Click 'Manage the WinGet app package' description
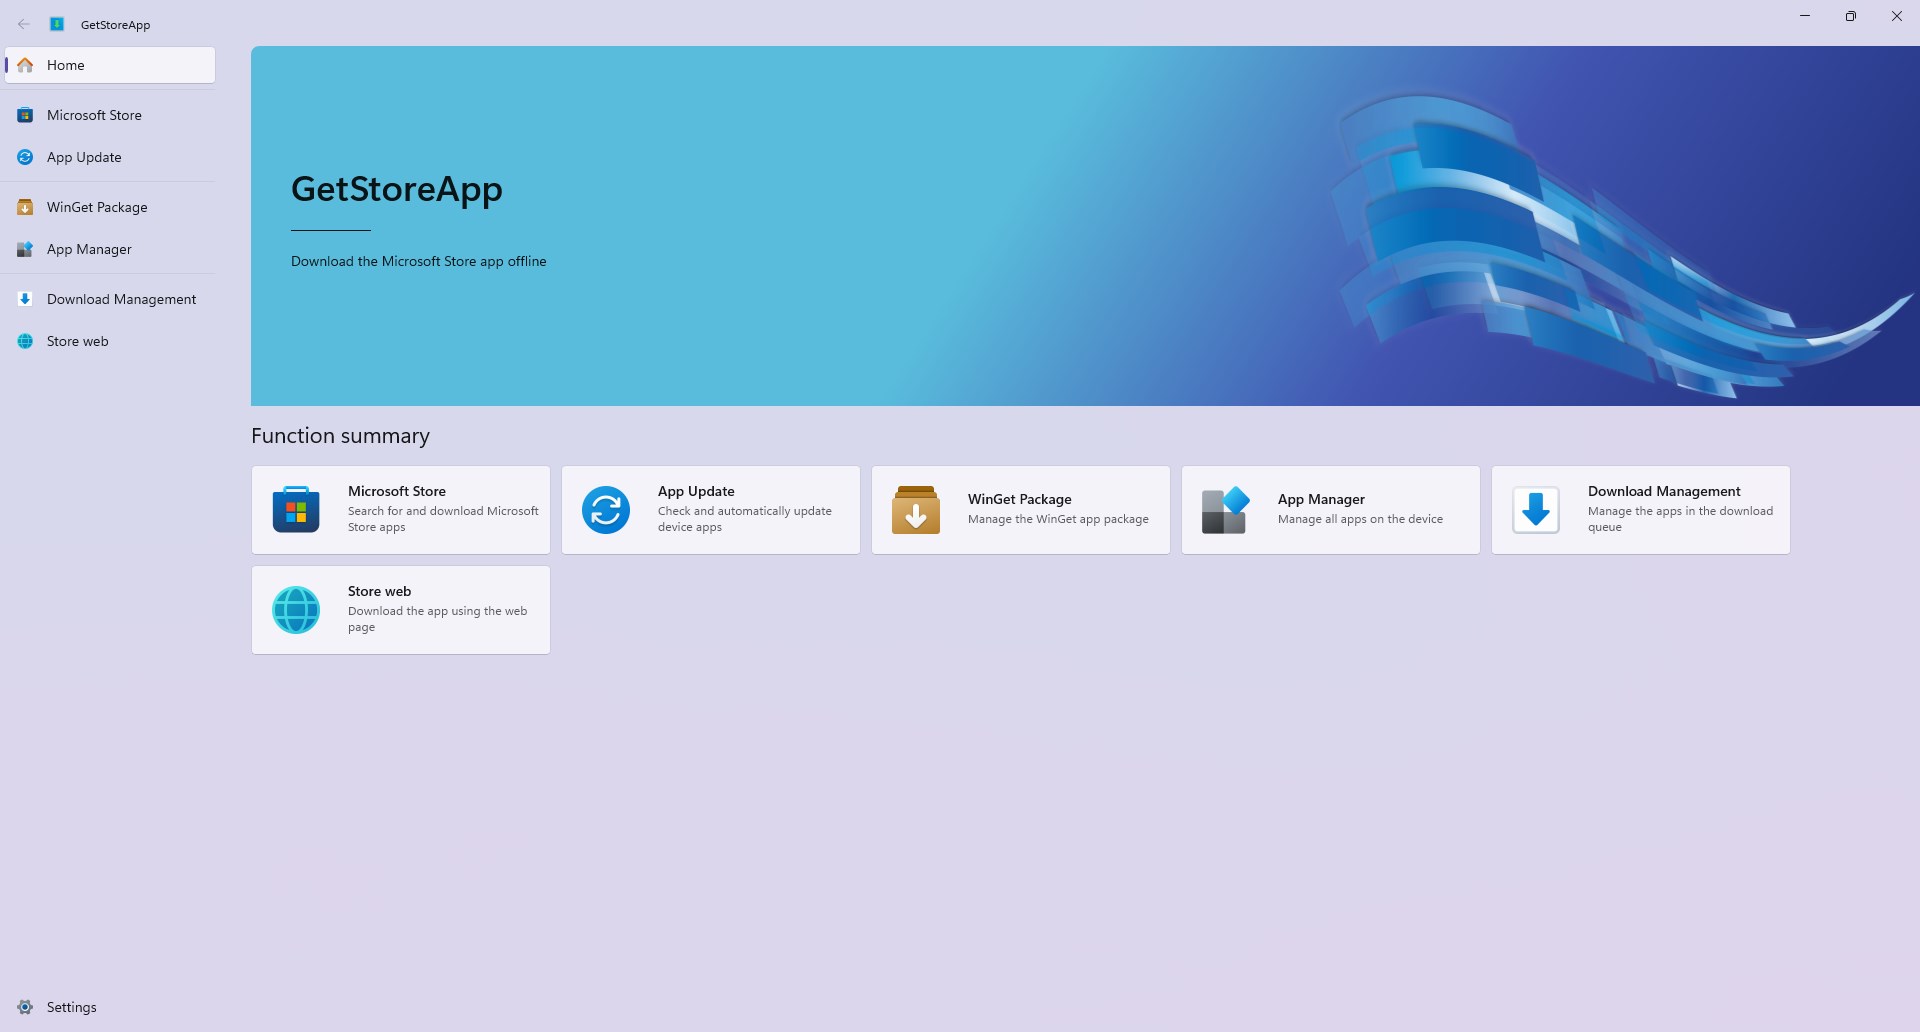This screenshot has width=1920, height=1032. 1058,519
